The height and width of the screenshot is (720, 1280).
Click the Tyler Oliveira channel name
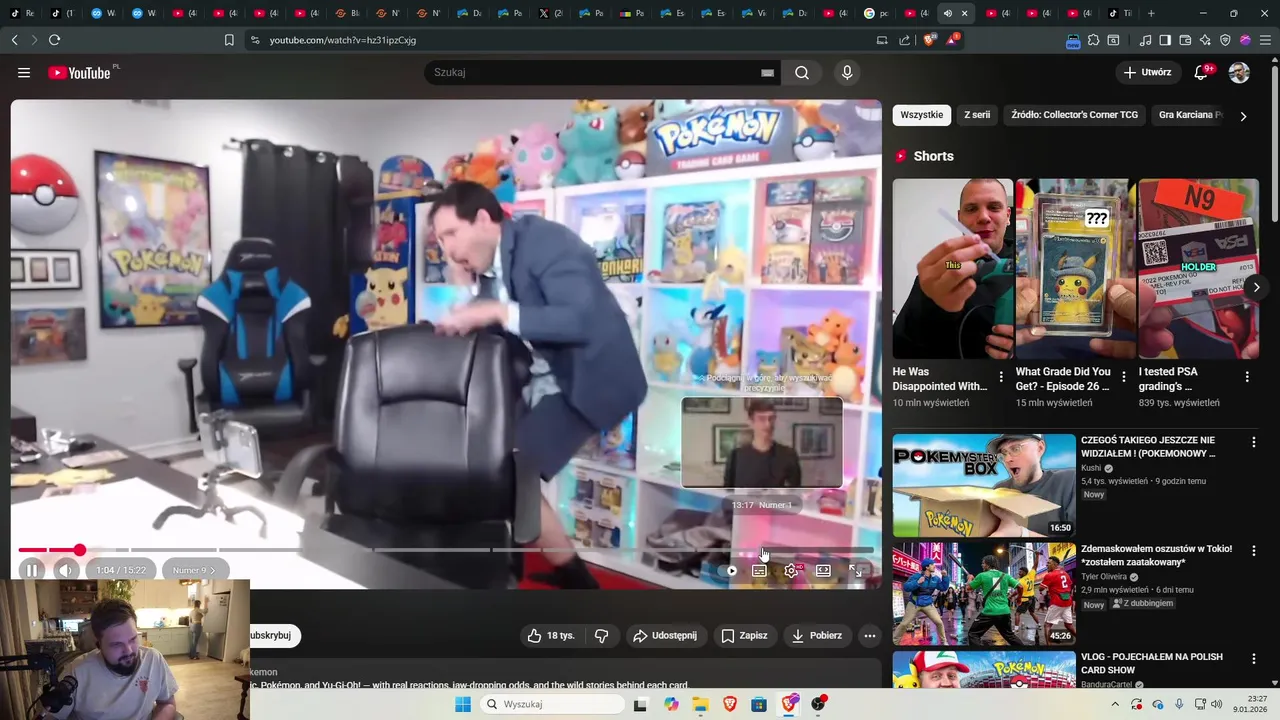pos(1104,577)
